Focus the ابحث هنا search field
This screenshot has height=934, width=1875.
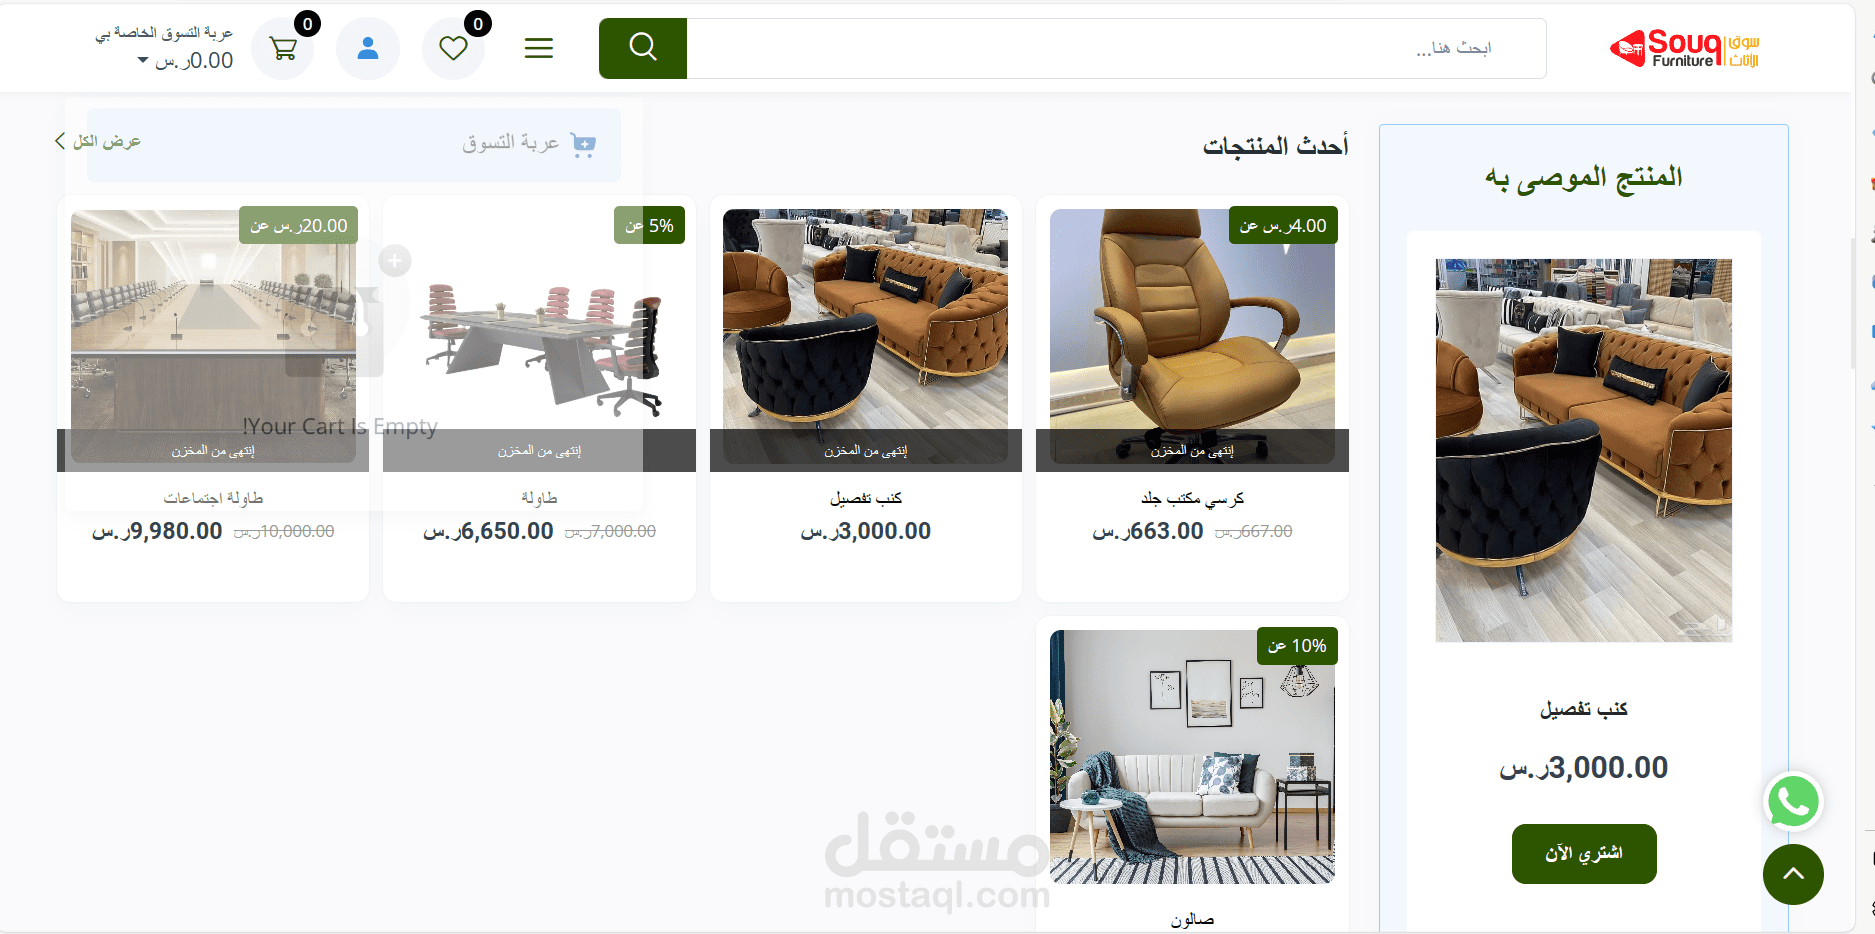[x=1116, y=48]
